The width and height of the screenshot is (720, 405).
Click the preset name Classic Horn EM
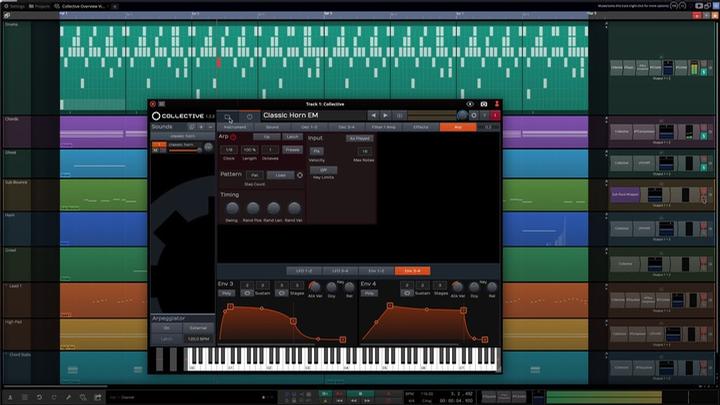(291, 115)
